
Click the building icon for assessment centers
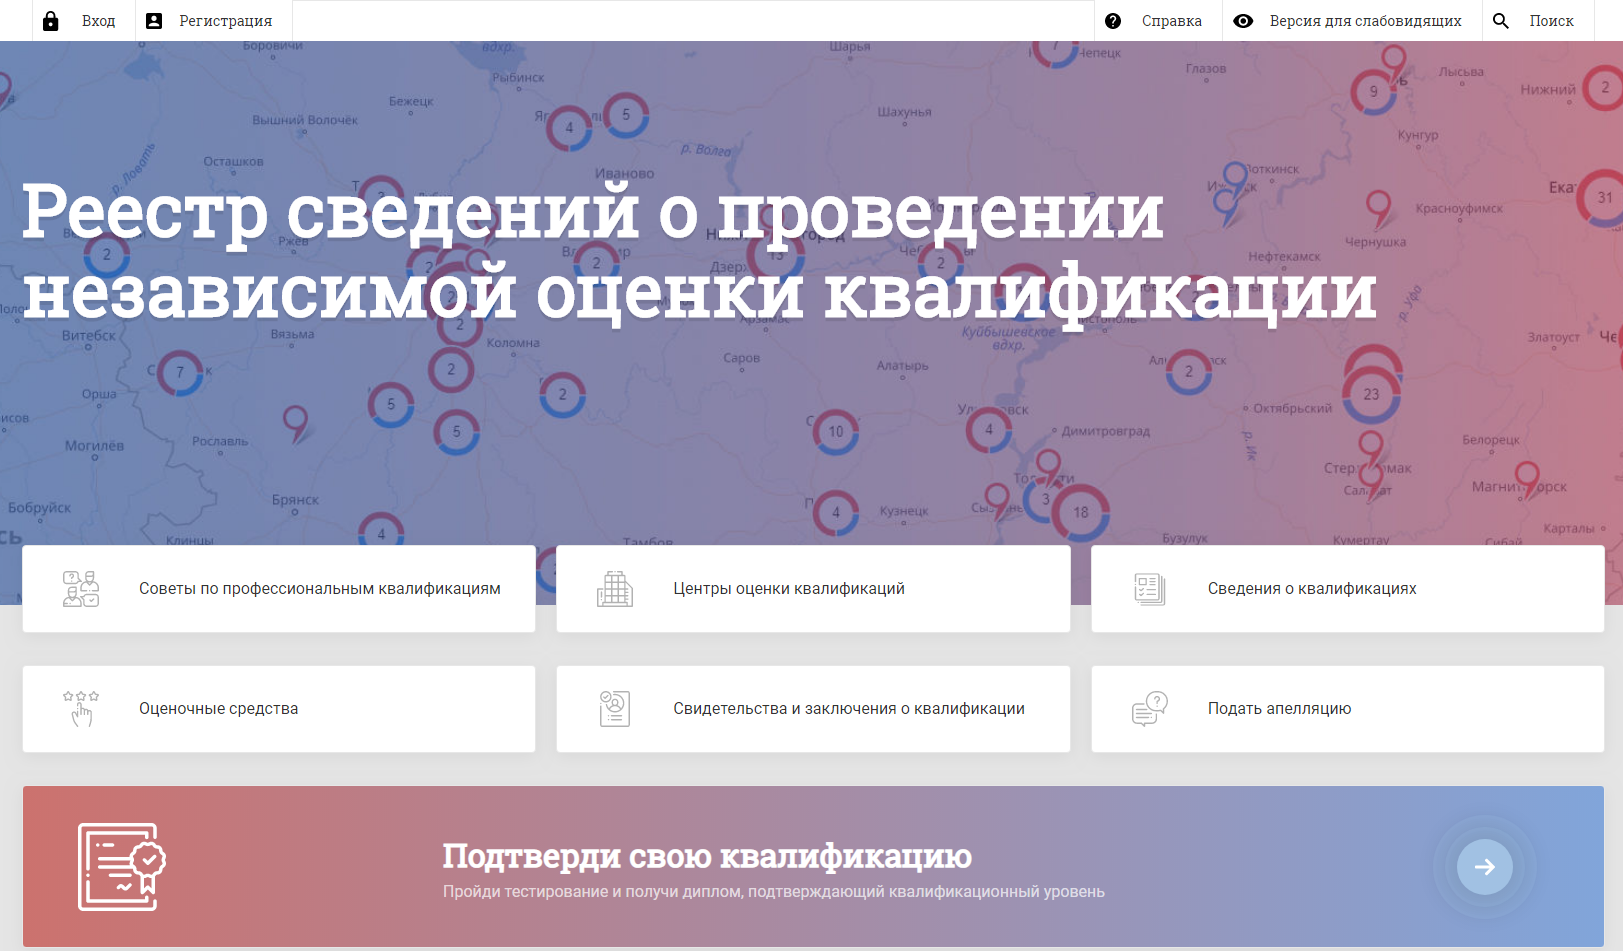coord(615,589)
